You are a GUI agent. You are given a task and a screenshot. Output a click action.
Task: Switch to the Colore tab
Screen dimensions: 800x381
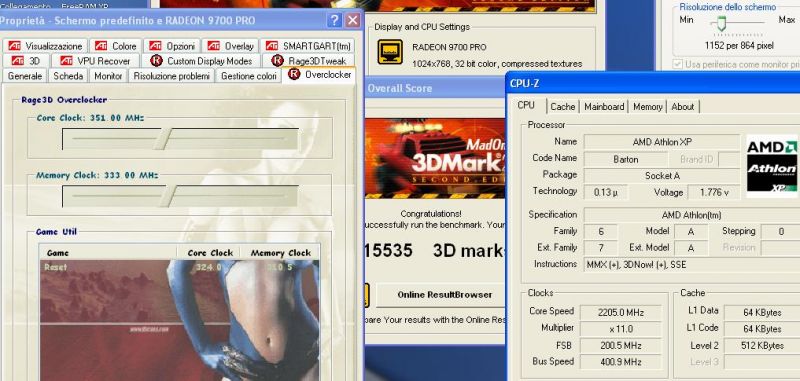tap(116, 46)
